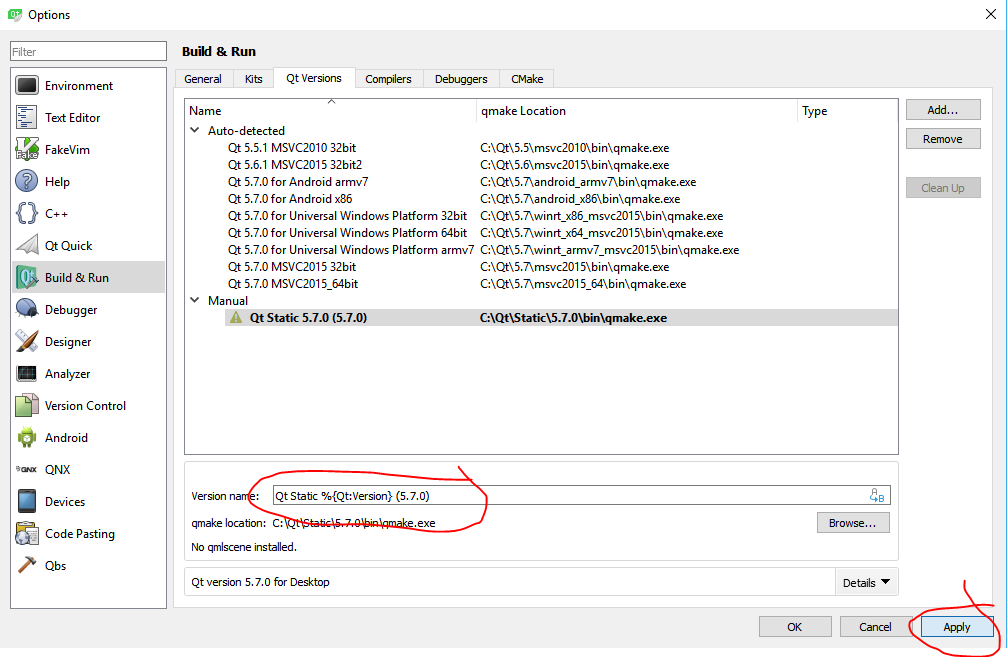This screenshot has height=657, width=1007.
Task: Collapse the Auto-detected group
Action: (x=195, y=130)
